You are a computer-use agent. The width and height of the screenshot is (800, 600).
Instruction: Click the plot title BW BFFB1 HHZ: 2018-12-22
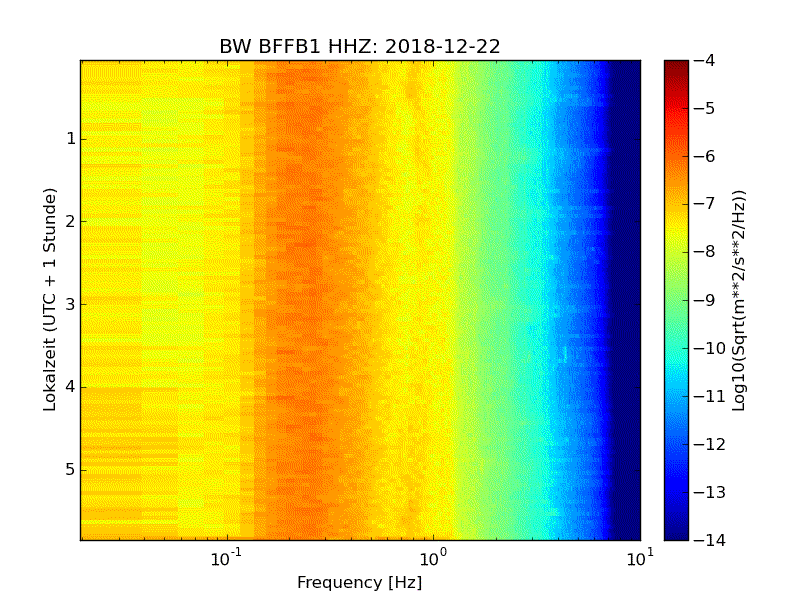pyautogui.click(x=360, y=46)
